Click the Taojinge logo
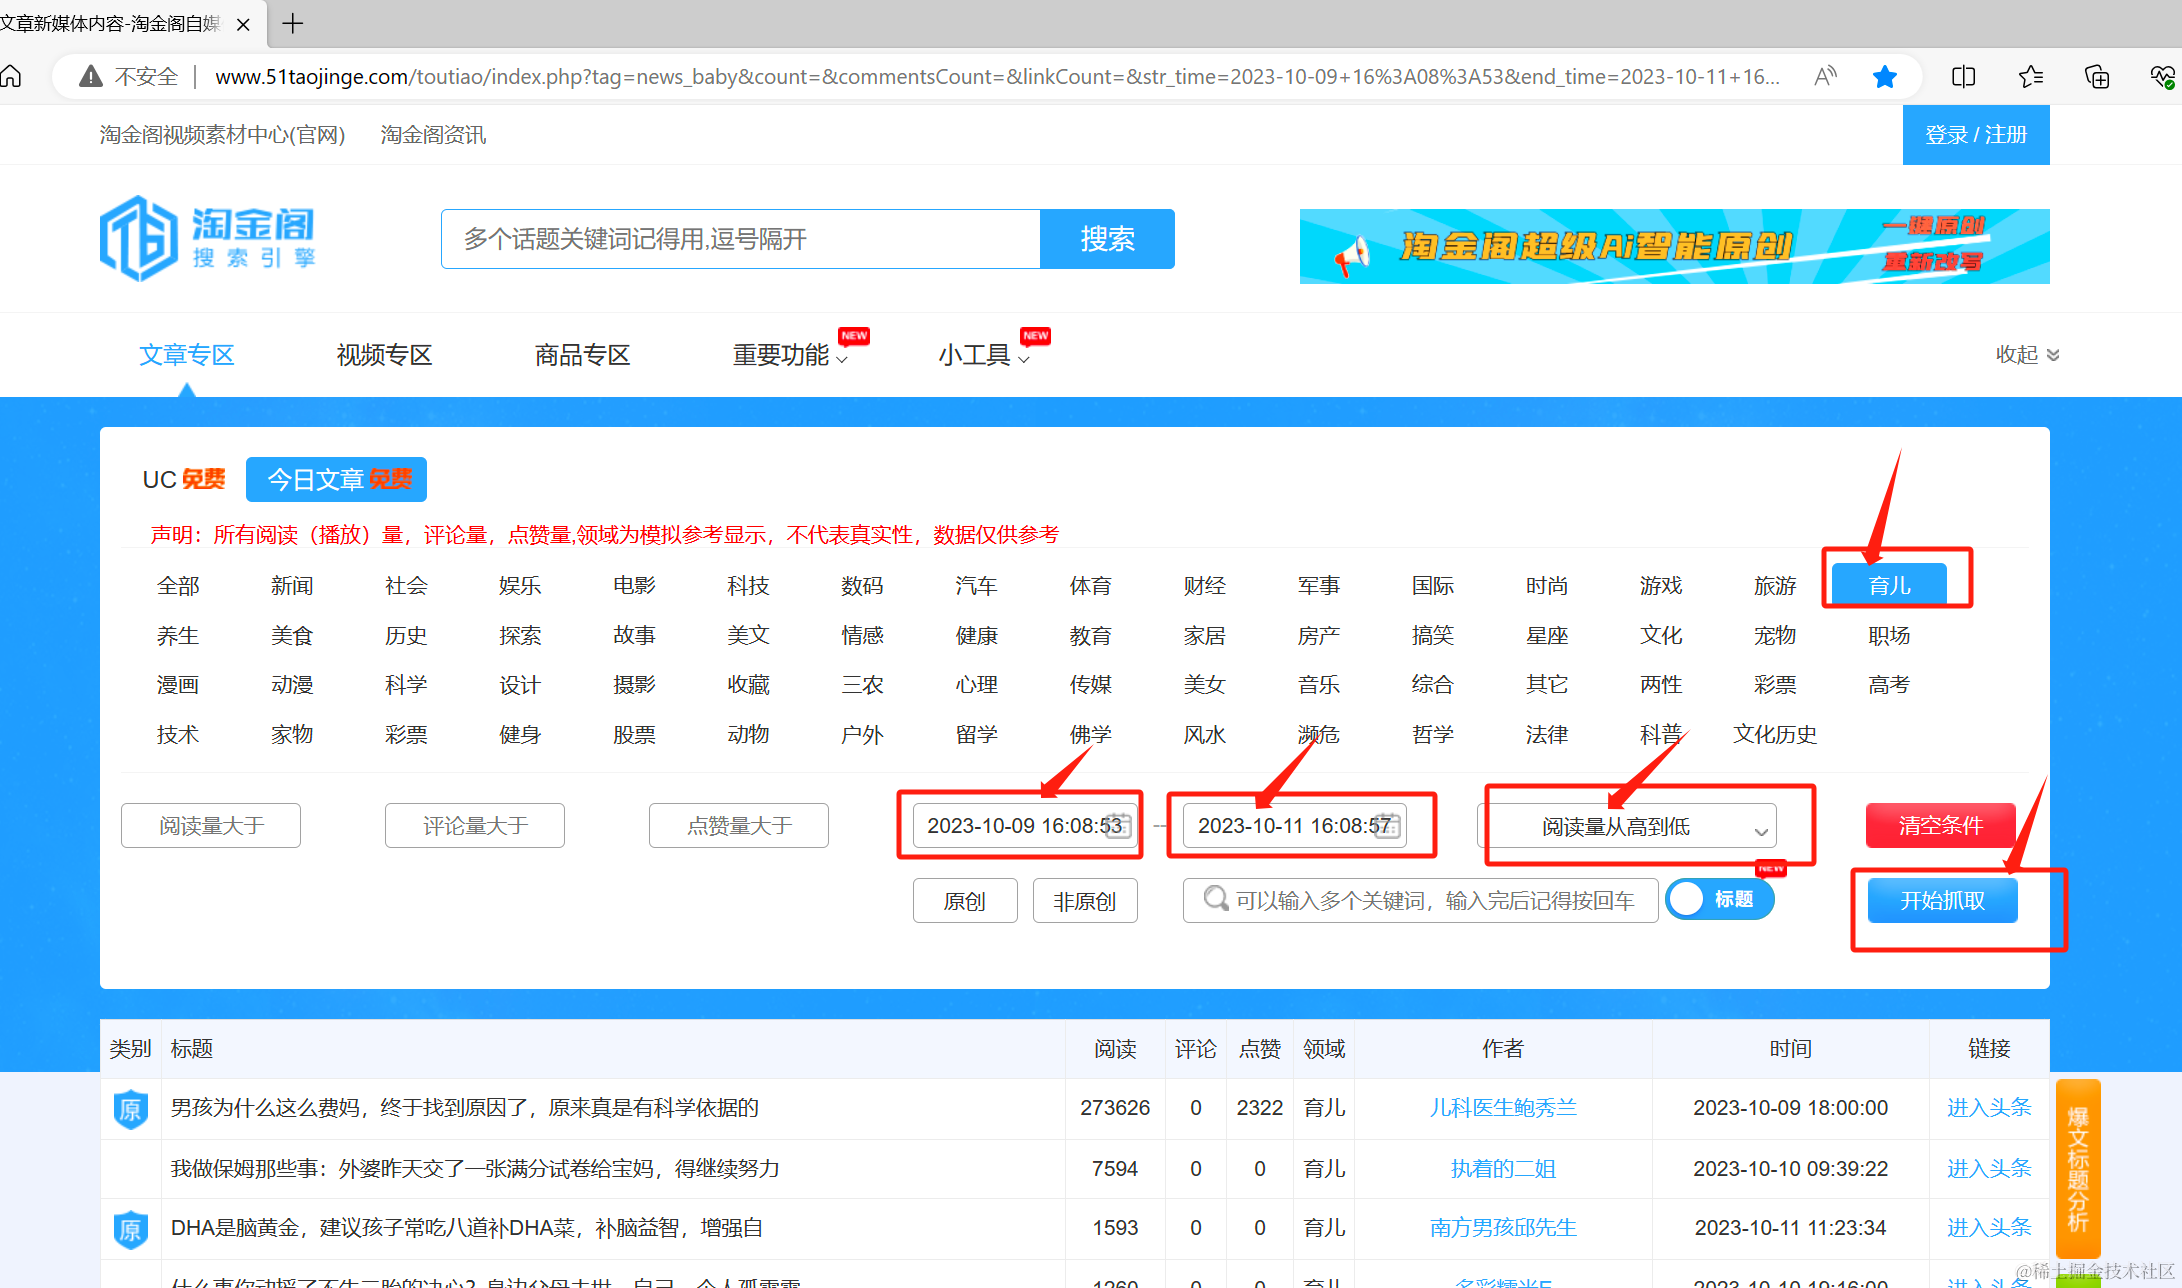This screenshot has width=2182, height=1288. (x=208, y=239)
